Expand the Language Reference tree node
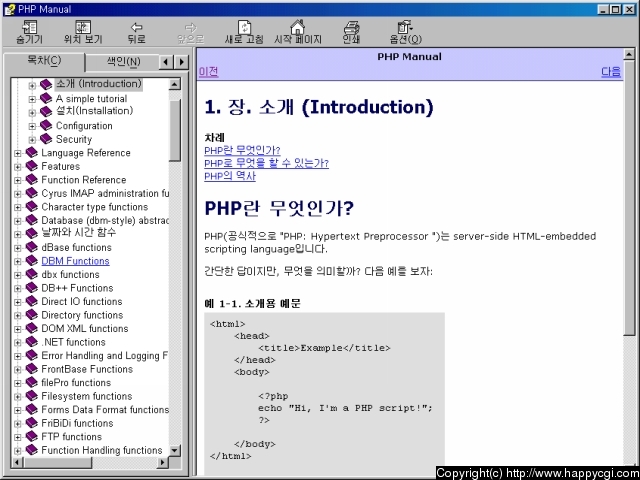This screenshot has height=480, width=640. (18, 153)
